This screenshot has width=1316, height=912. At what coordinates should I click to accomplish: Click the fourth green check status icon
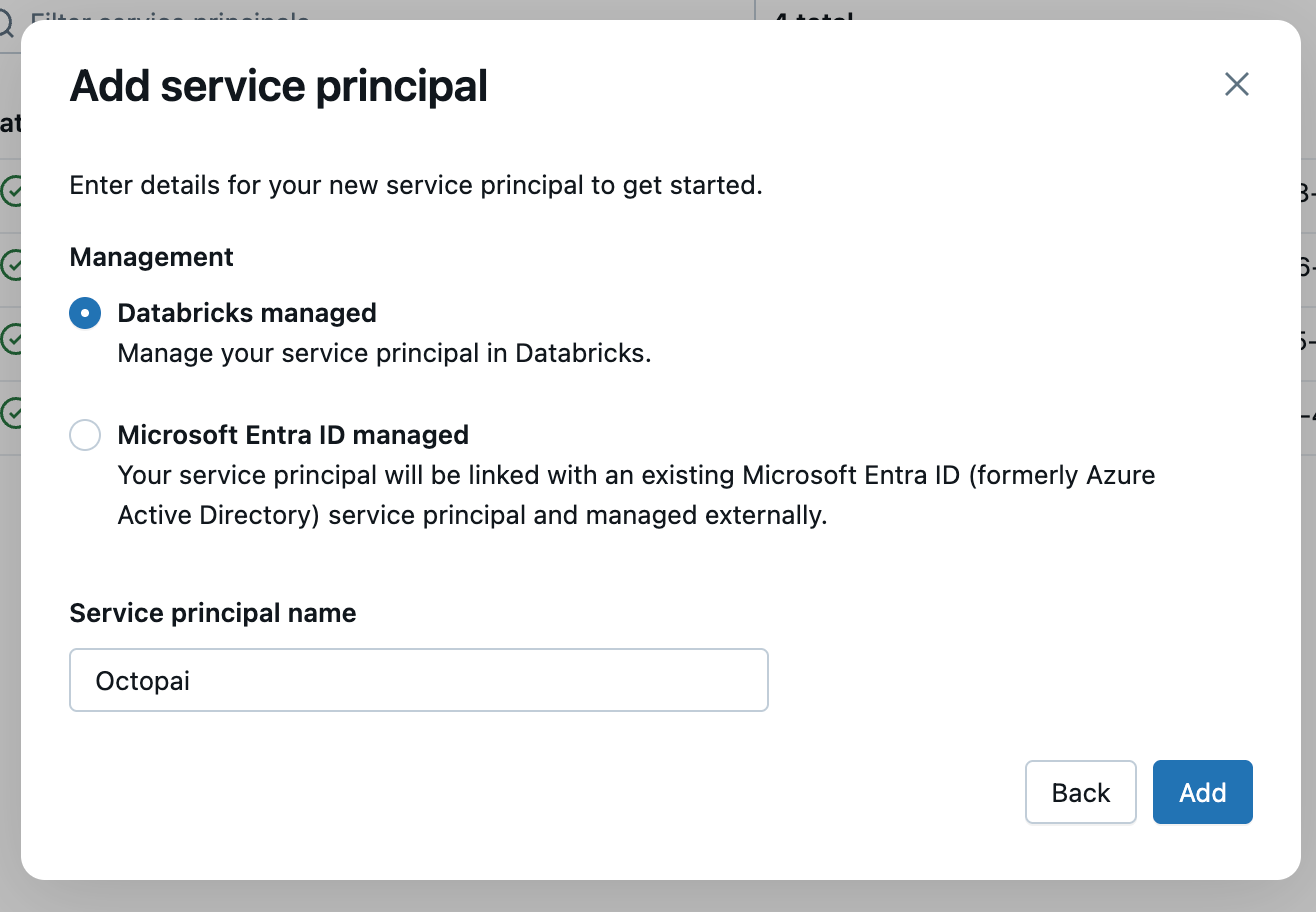11,412
